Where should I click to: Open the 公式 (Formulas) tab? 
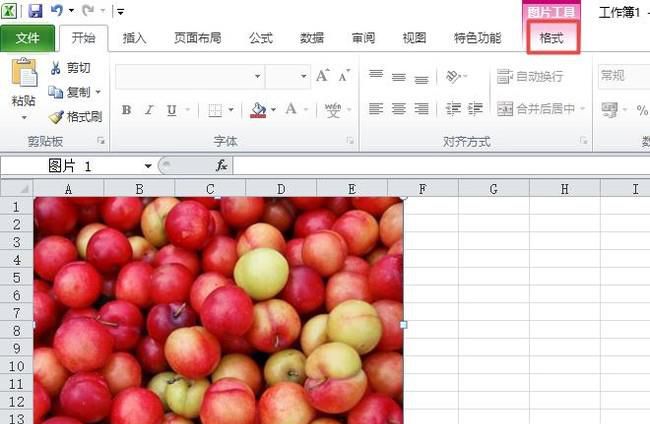(261, 38)
